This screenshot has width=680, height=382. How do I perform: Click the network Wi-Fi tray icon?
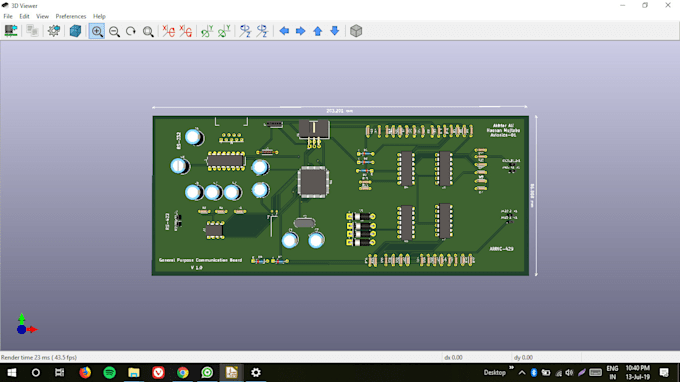point(559,373)
